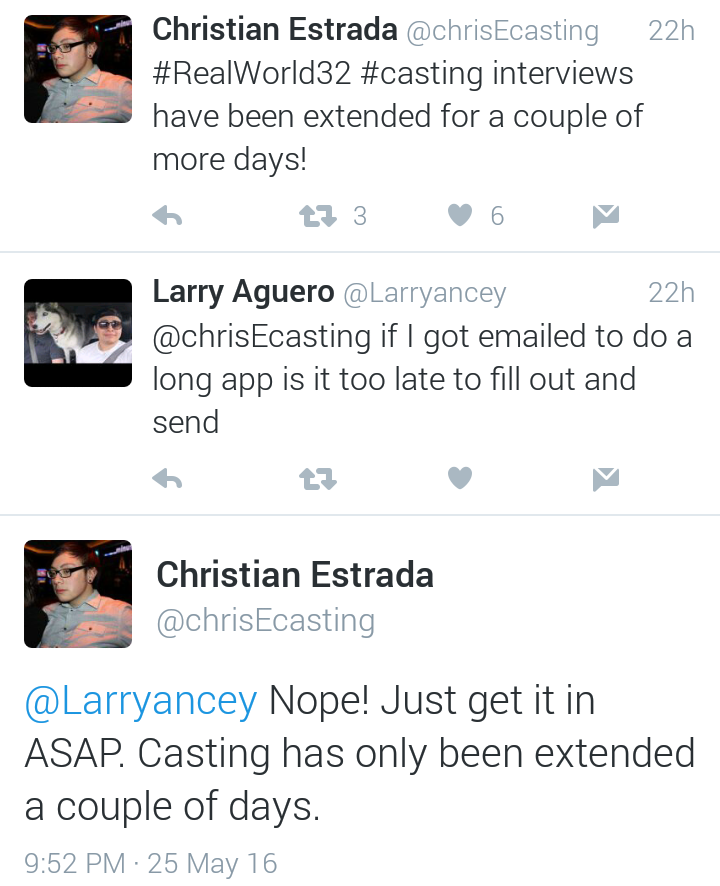This screenshot has height=886, width=720.
Task: Like Larry Aguero's tweet
Action: click(x=459, y=479)
